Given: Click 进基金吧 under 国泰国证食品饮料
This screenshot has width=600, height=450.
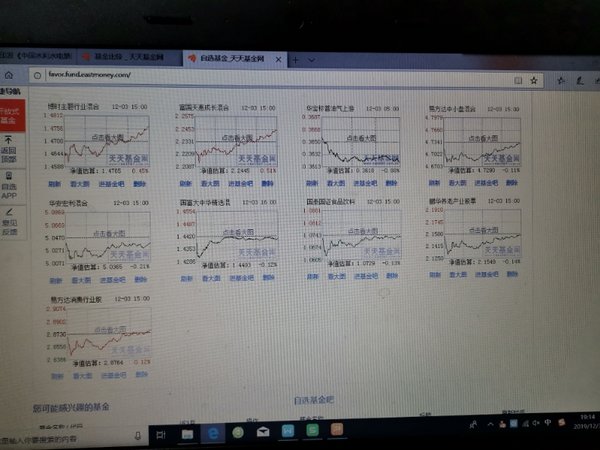Looking at the screenshot, I should (x=365, y=276).
